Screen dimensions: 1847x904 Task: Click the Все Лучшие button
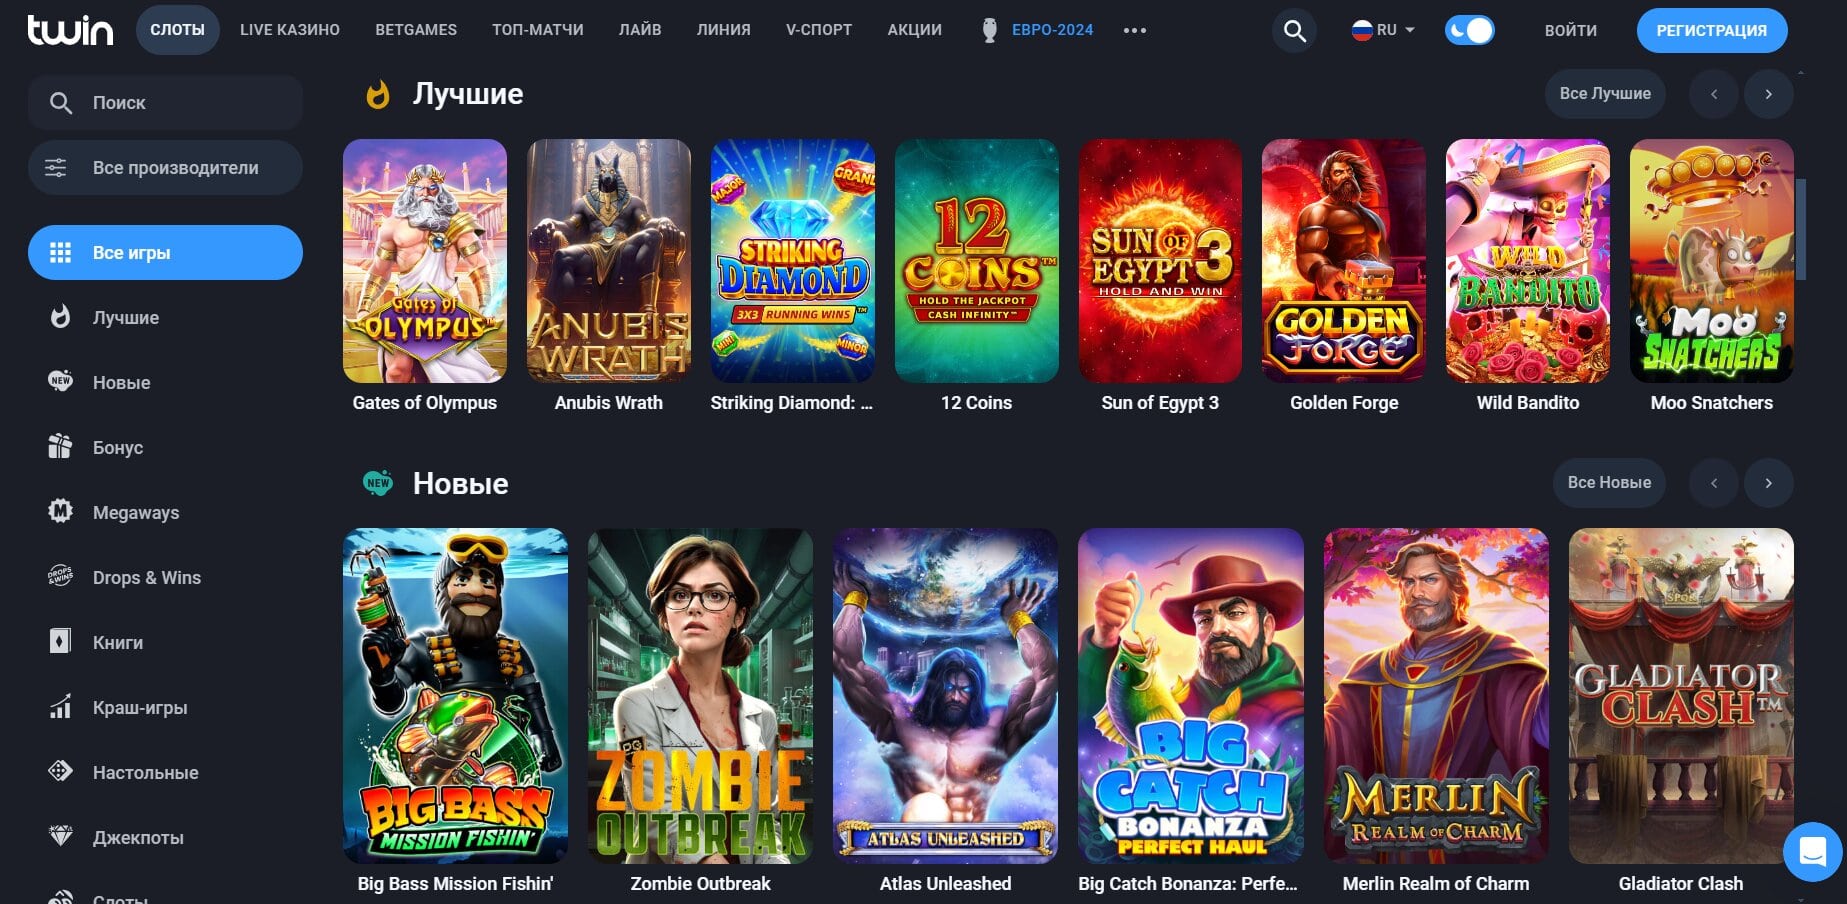point(1605,94)
